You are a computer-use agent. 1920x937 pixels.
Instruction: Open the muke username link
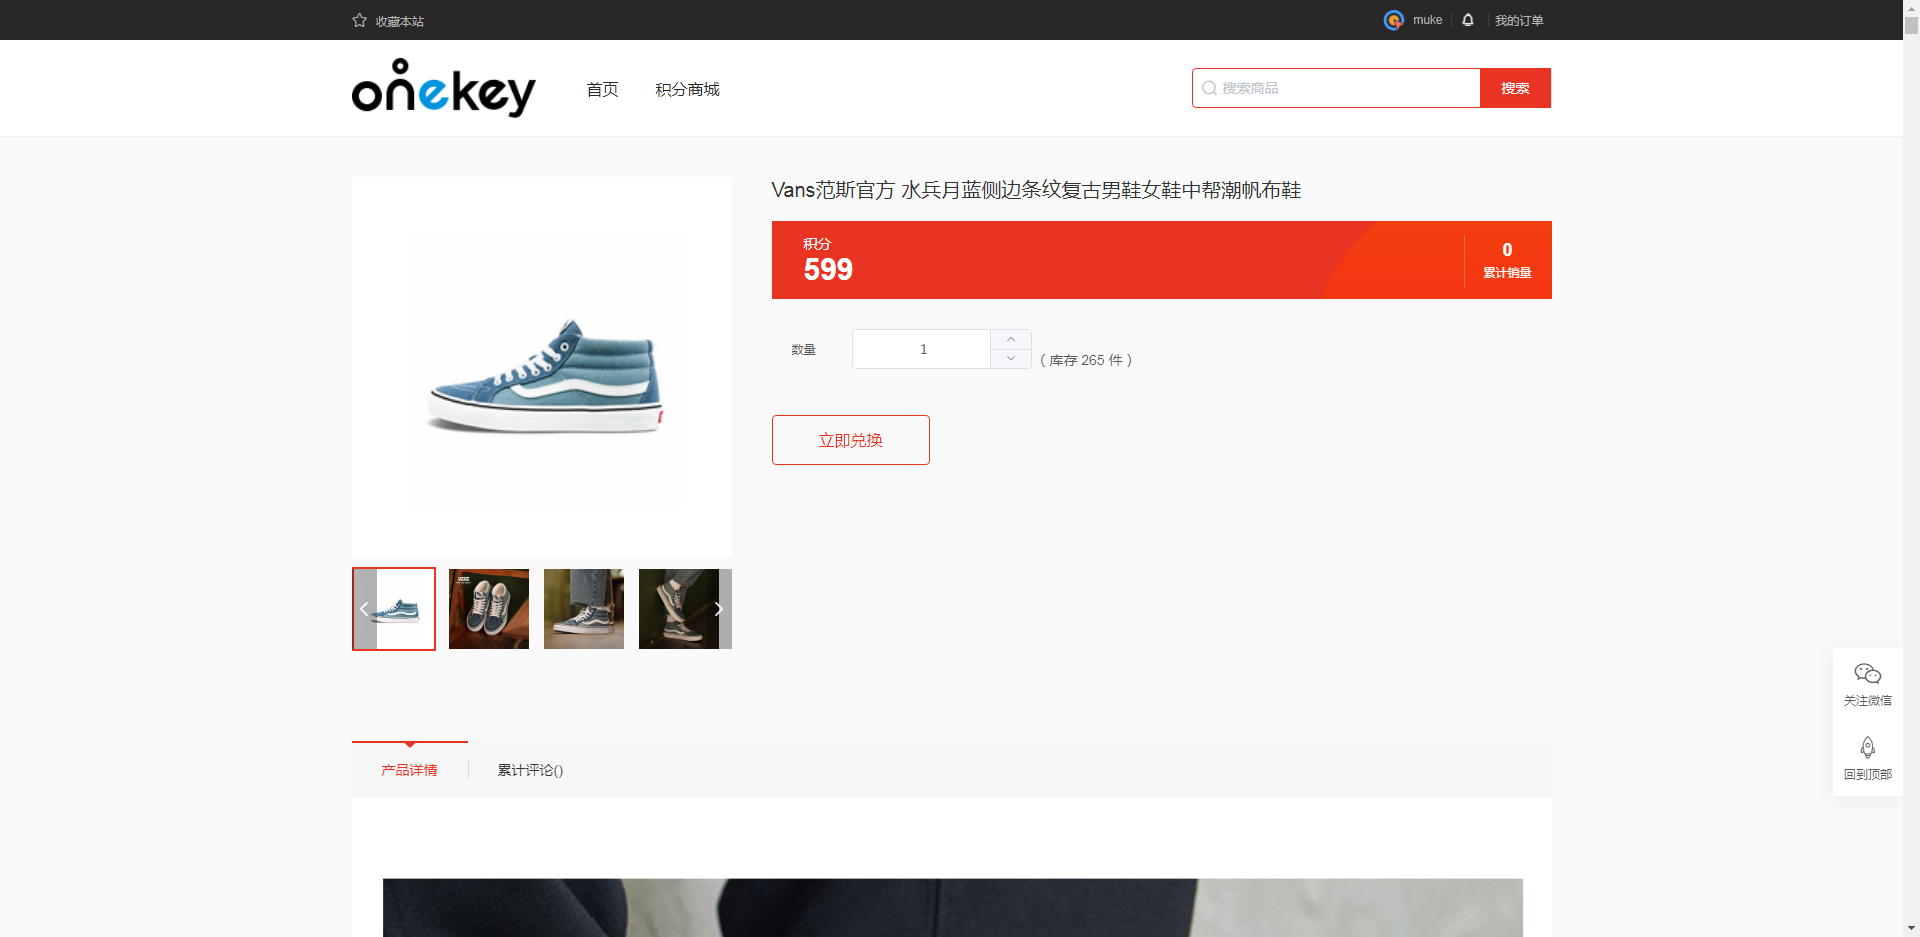1427,20
